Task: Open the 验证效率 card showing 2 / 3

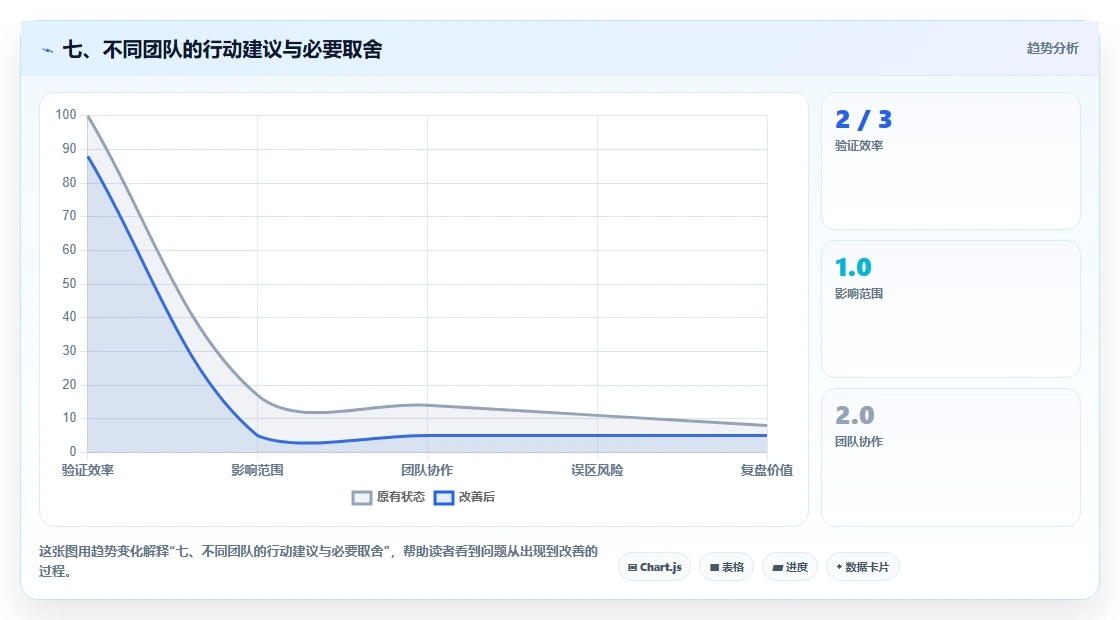Action: pyautogui.click(x=951, y=161)
